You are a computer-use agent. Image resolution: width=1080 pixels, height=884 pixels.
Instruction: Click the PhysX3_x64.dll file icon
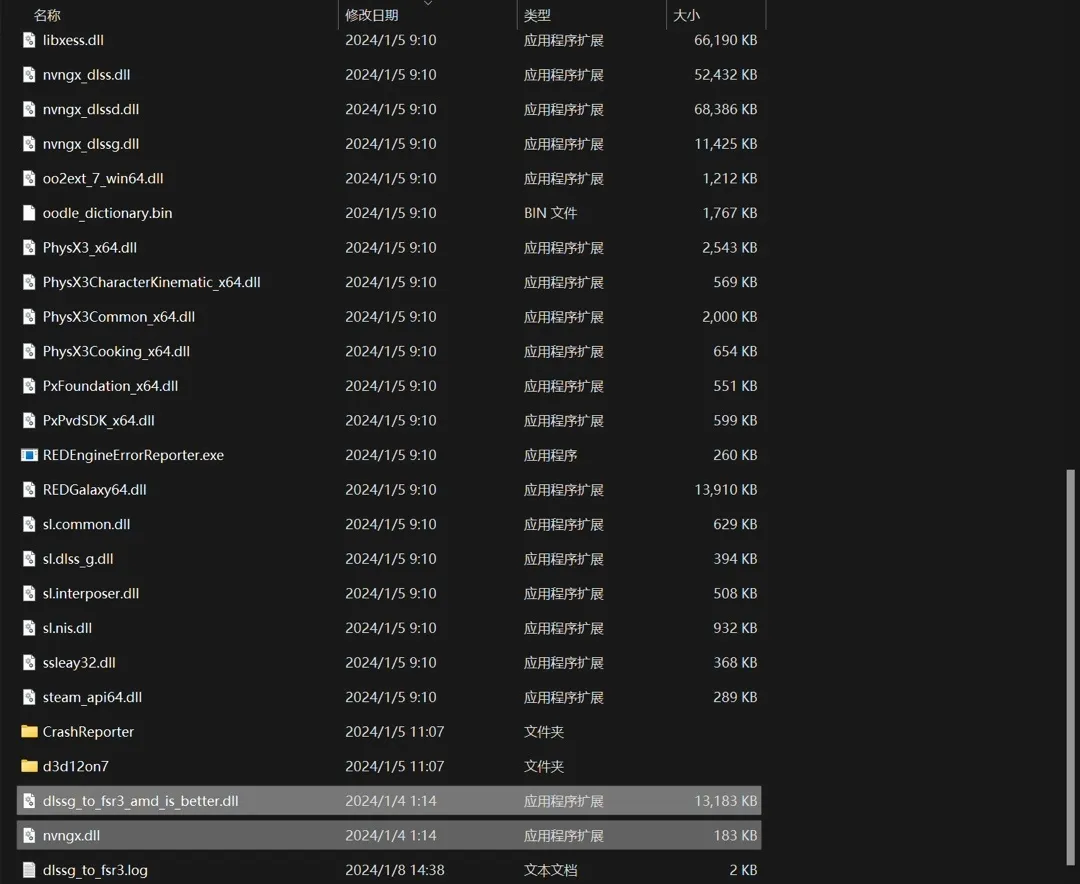point(29,247)
